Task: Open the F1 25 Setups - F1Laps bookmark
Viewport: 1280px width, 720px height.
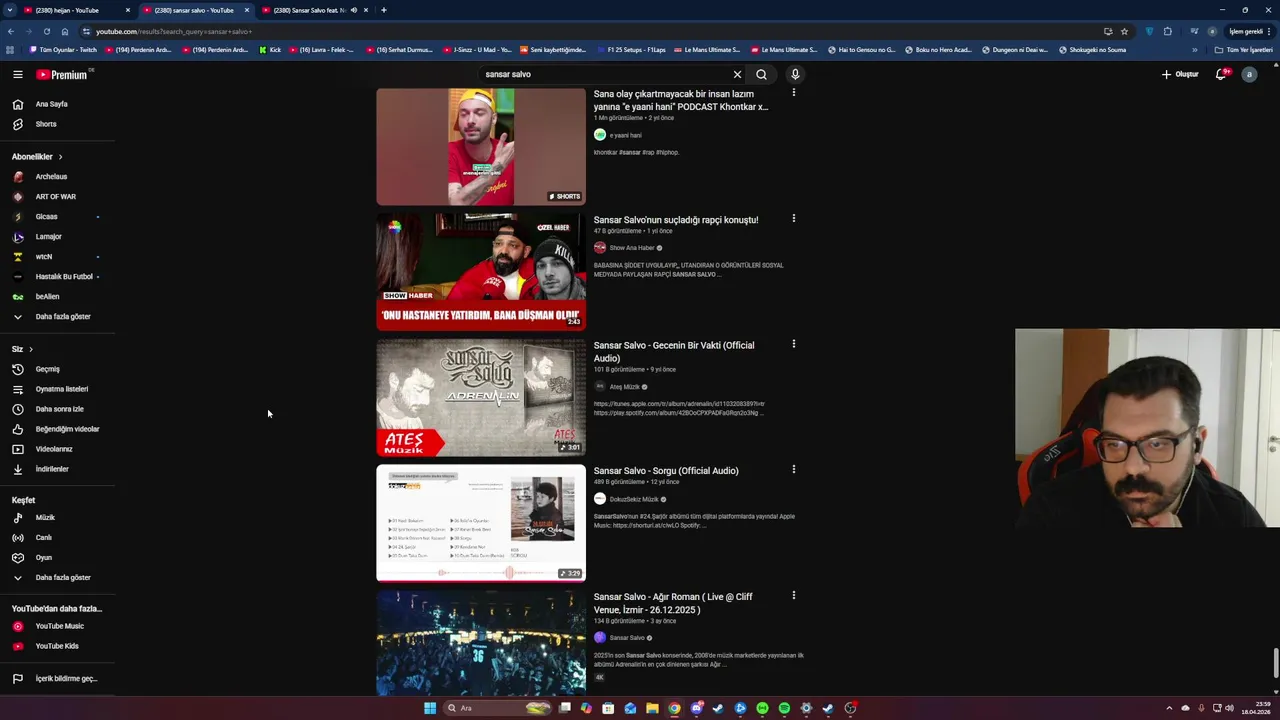Action: pos(631,49)
